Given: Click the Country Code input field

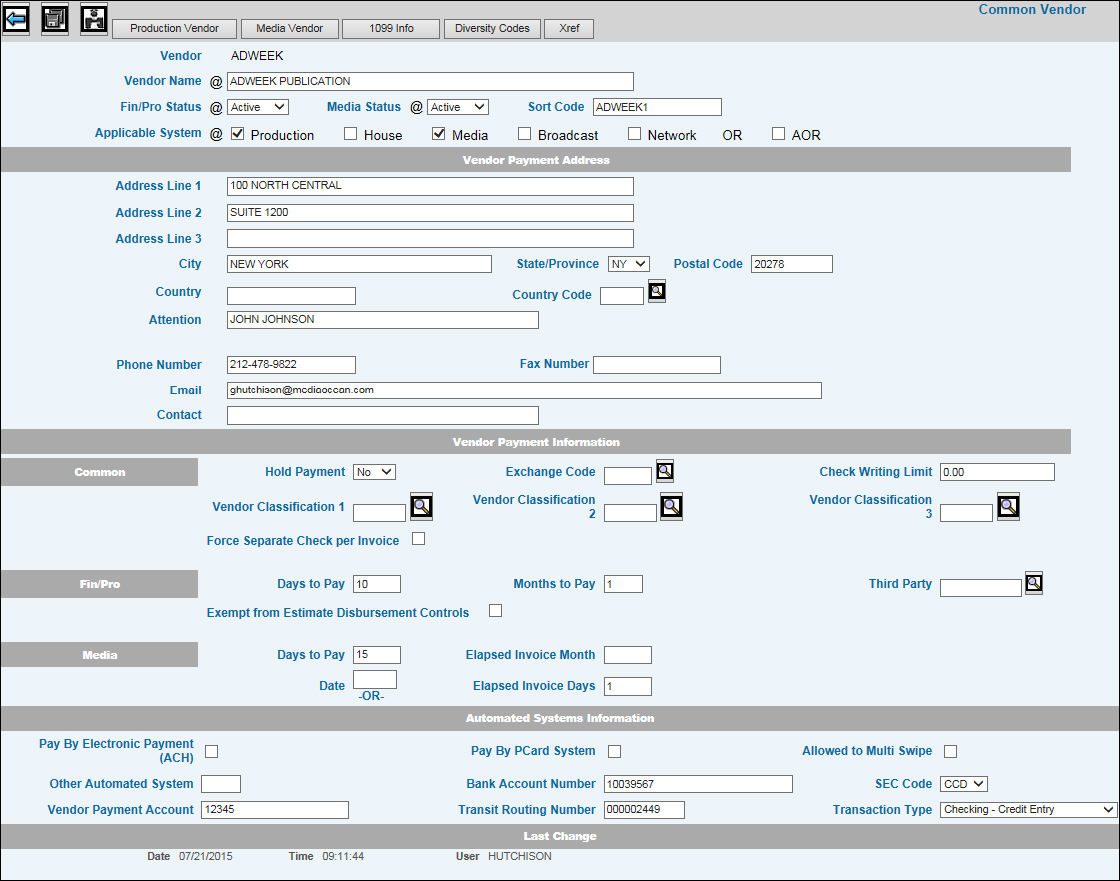Looking at the screenshot, I should coord(622,296).
